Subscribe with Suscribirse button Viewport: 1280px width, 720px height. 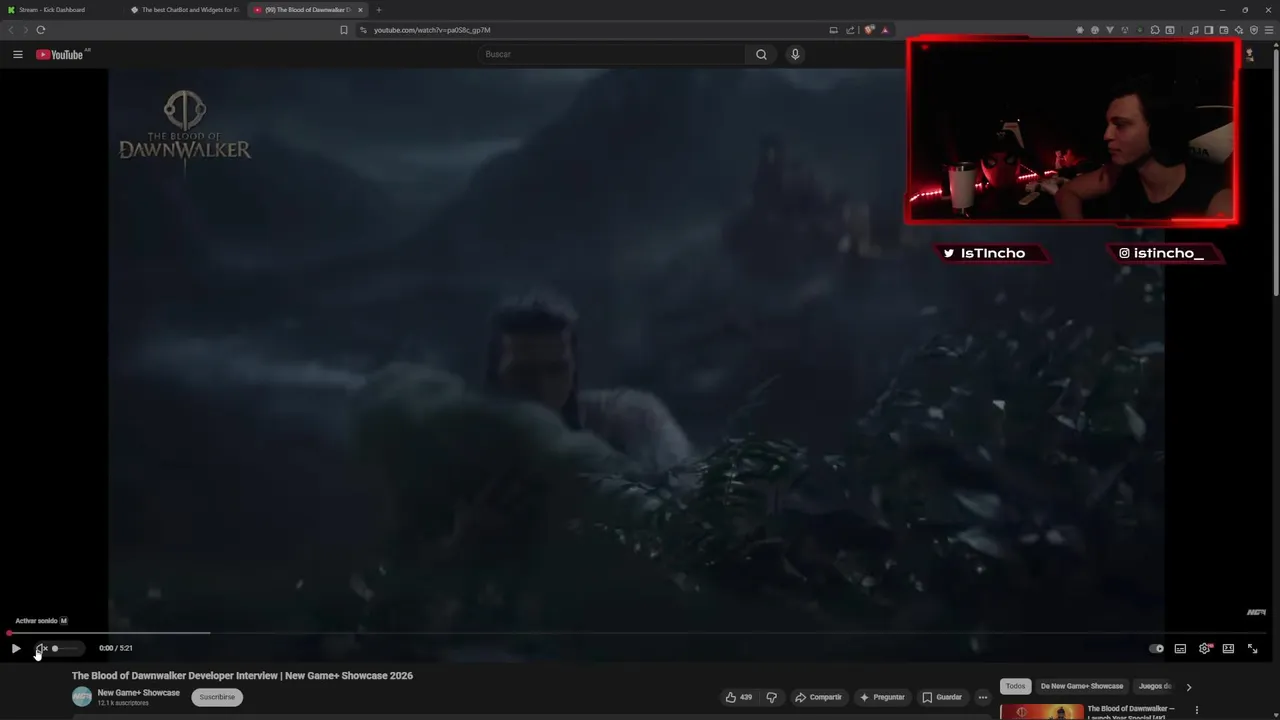click(217, 697)
